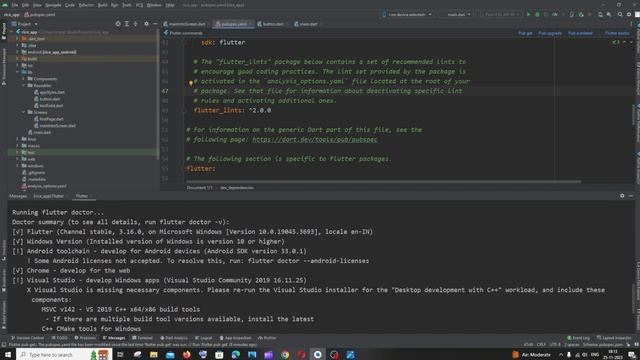The width and height of the screenshot is (640, 360).
Task: Select appStyles.dart in project tree
Action: [52, 92]
